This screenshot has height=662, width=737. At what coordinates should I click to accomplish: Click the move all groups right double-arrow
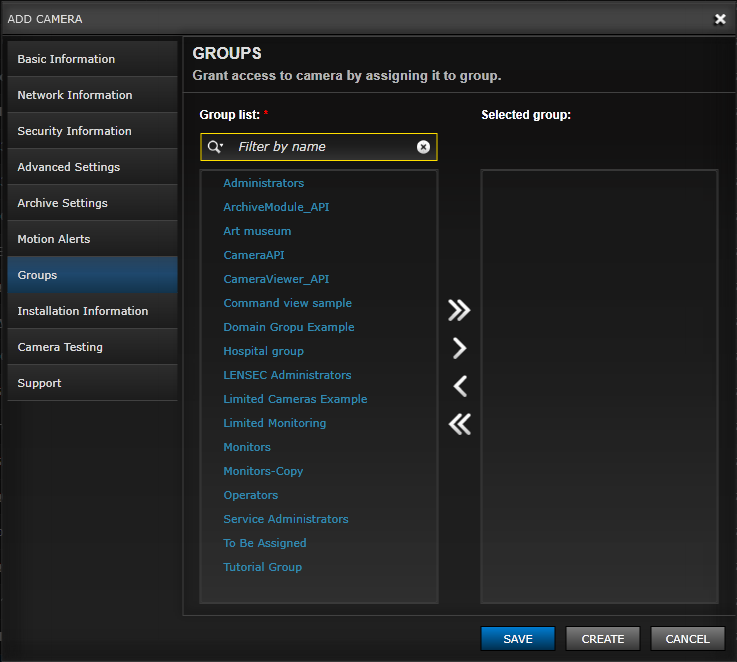tap(459, 310)
